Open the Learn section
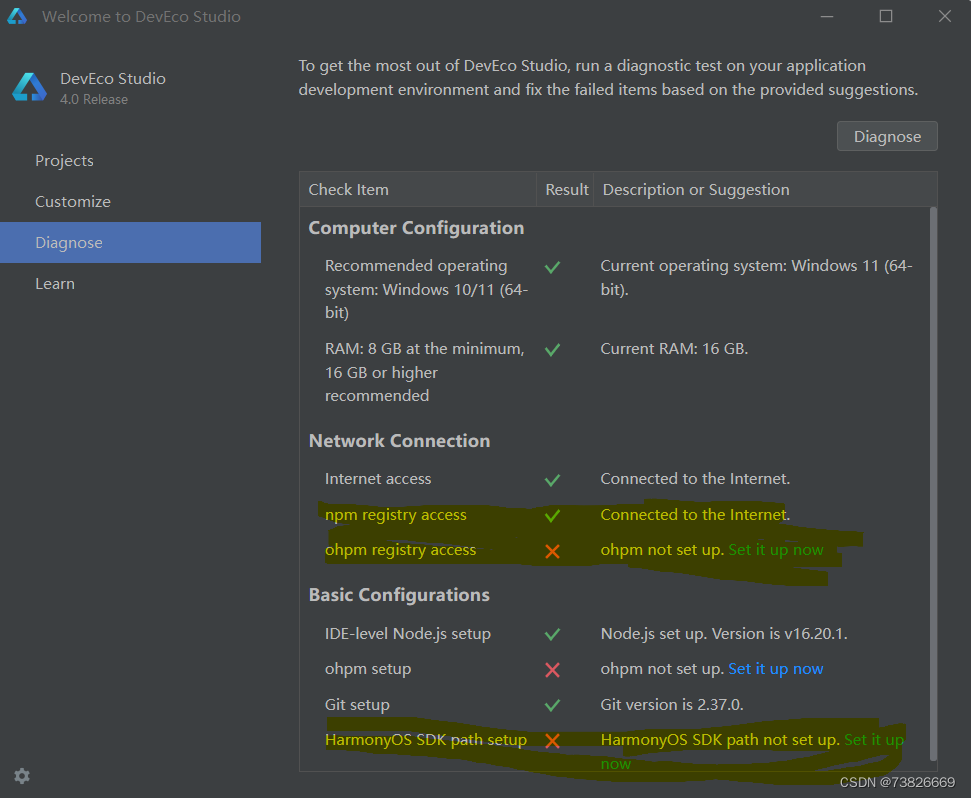This screenshot has width=971, height=798. click(130, 284)
